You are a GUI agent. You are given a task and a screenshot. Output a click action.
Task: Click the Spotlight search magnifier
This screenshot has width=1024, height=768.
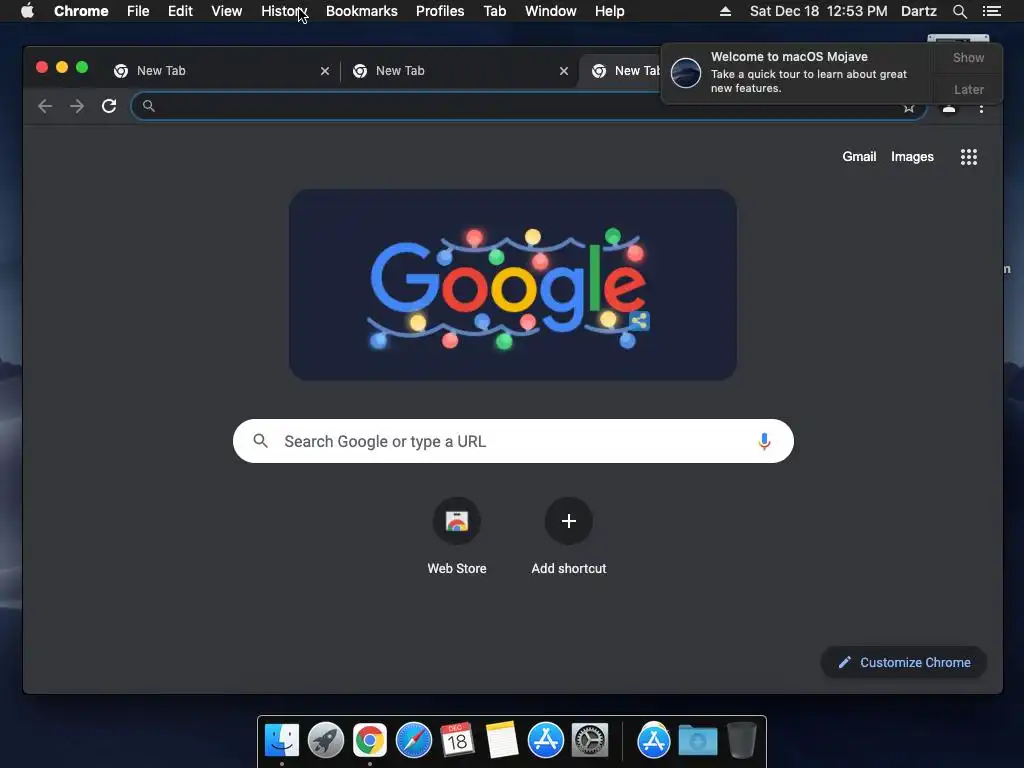tap(959, 11)
